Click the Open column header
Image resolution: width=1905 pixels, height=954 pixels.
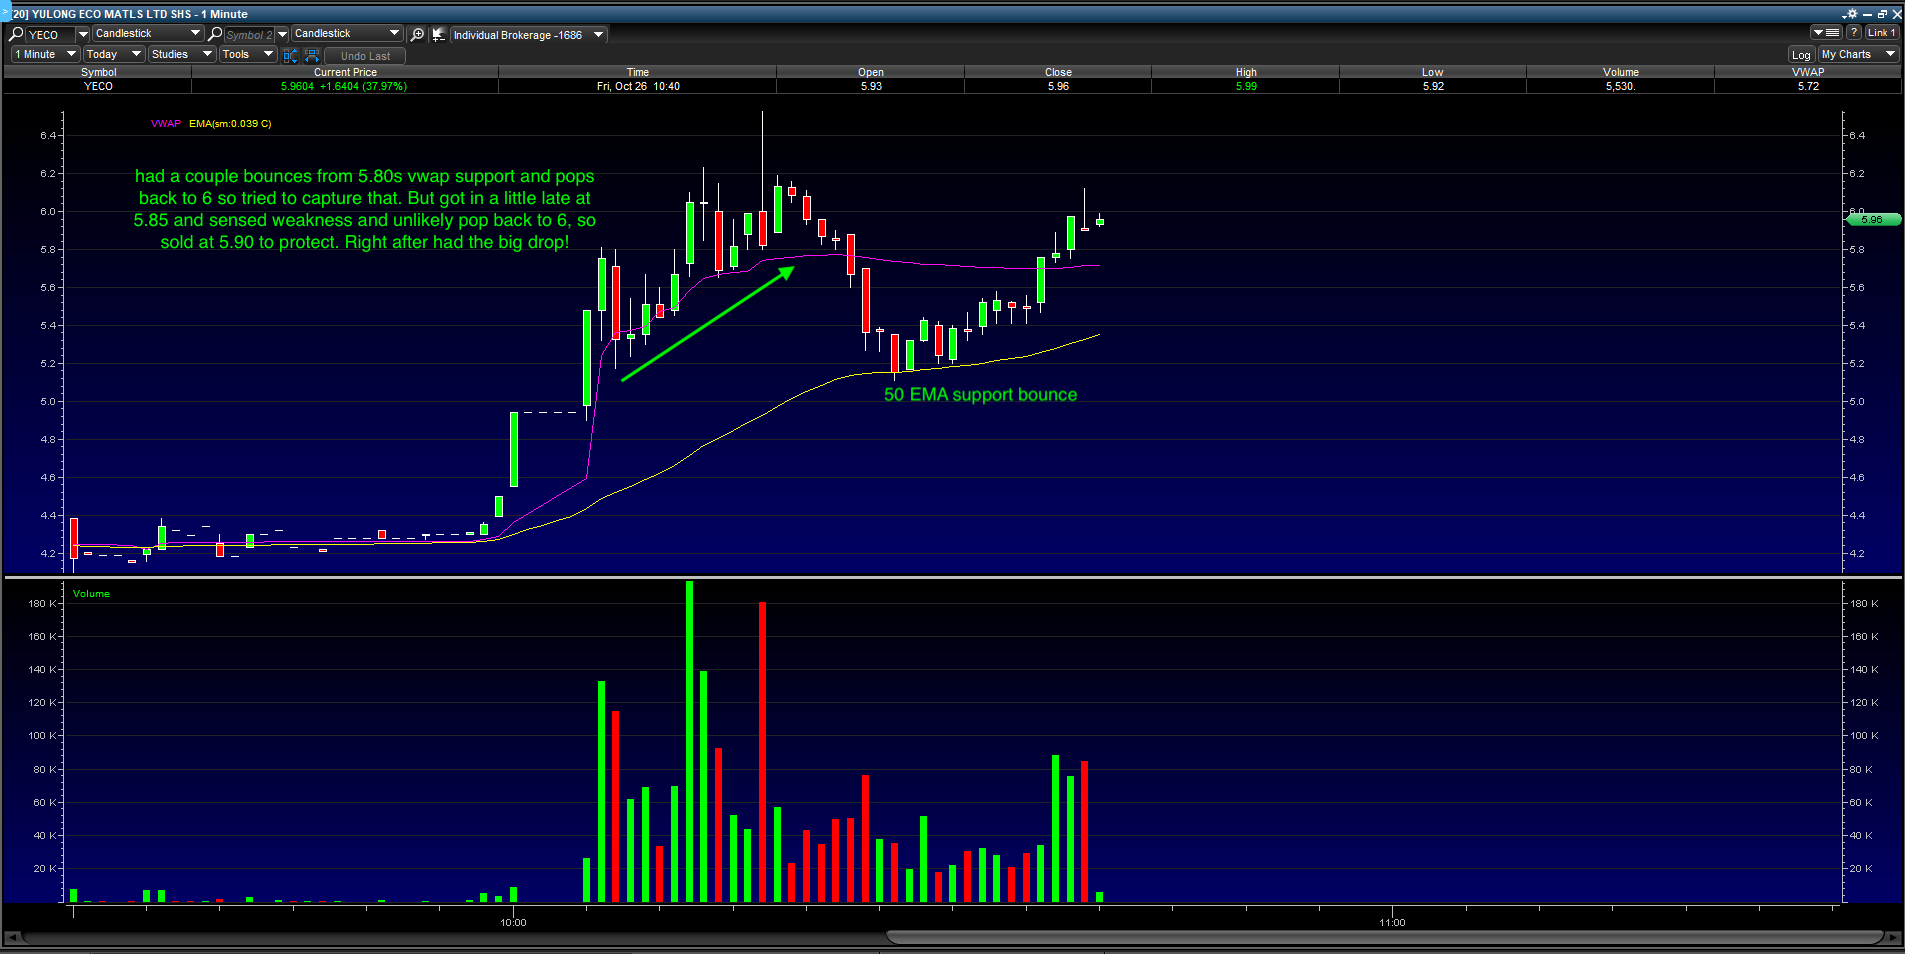click(x=871, y=72)
